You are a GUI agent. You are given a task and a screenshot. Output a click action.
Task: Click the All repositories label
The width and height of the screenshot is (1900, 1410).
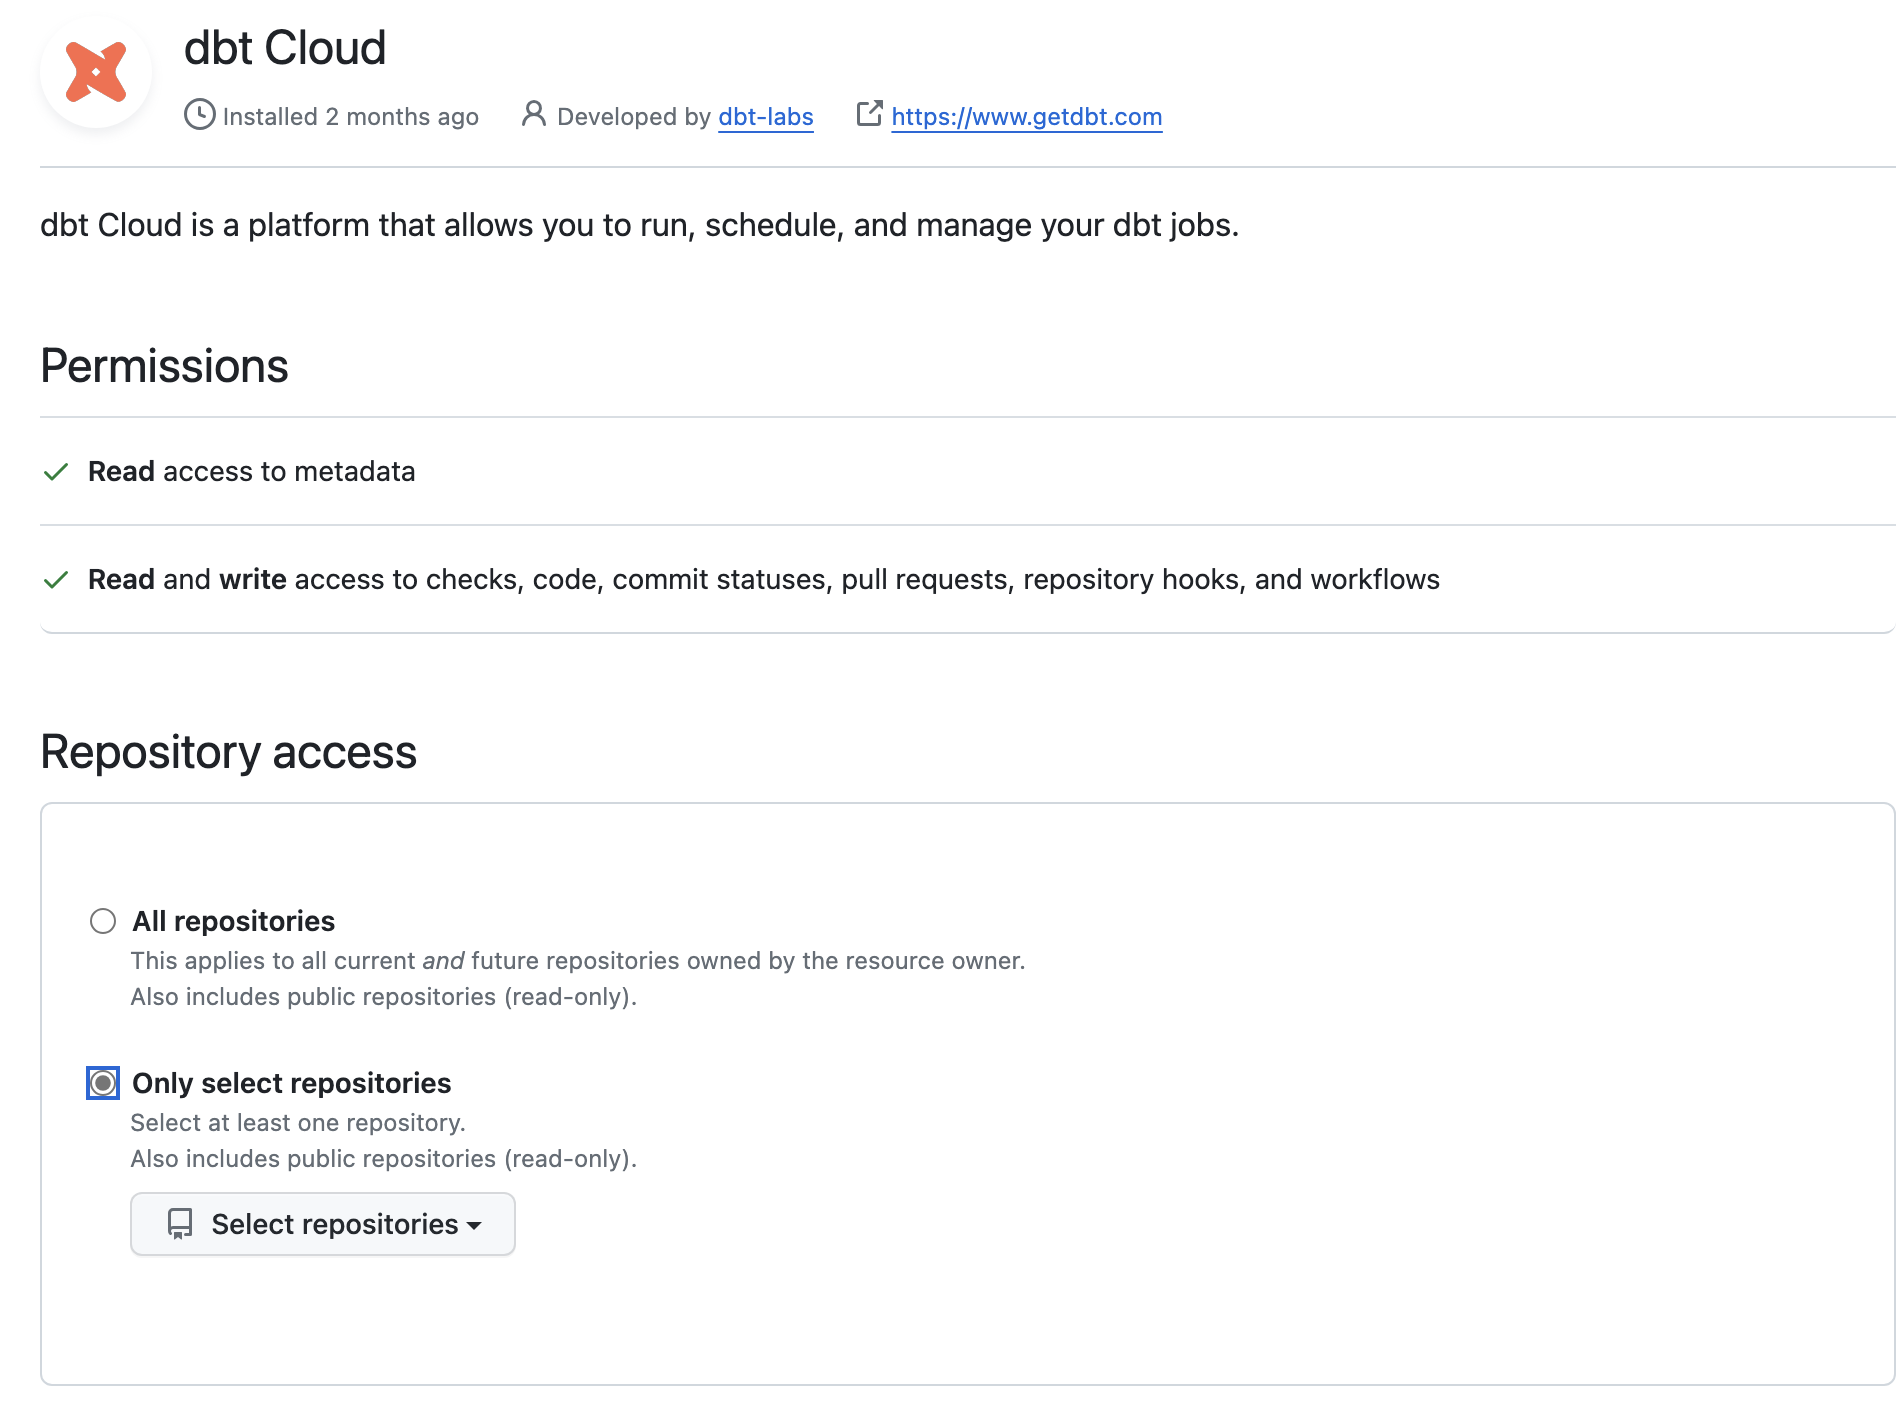234,921
